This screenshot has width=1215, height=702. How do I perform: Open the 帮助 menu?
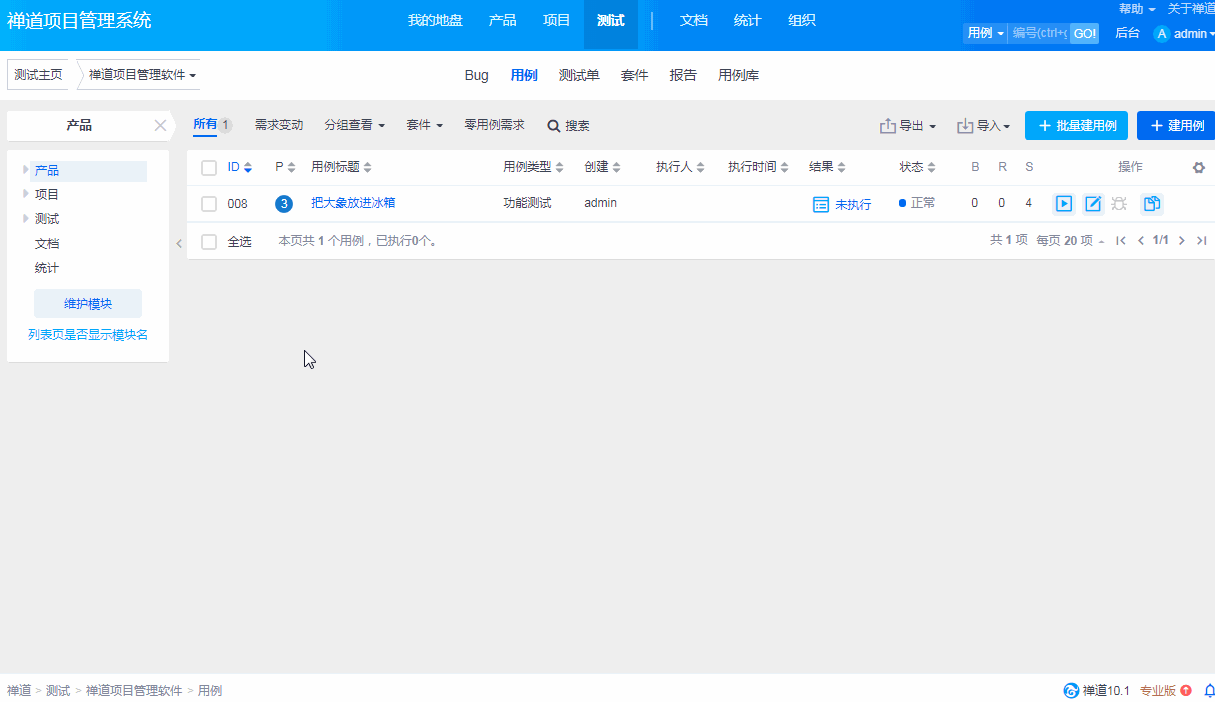[1137, 8]
